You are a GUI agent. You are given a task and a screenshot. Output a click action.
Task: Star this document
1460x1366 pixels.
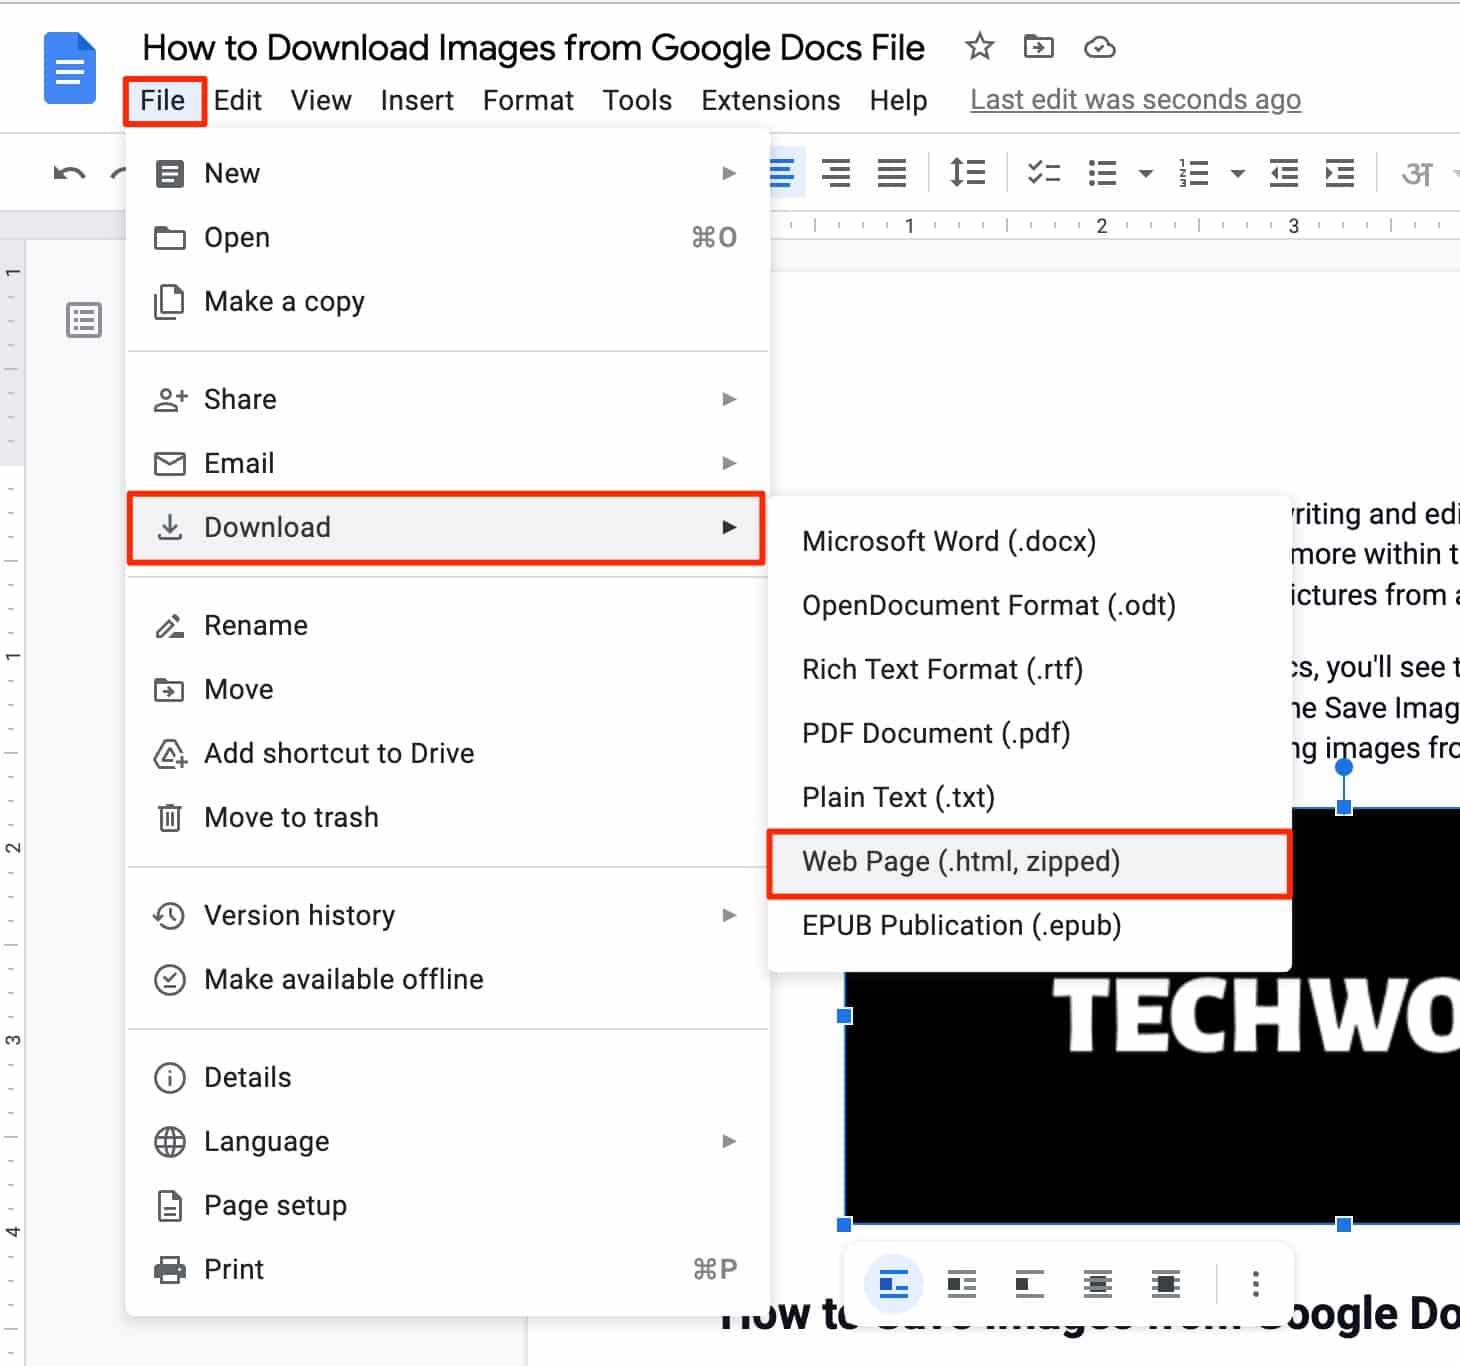tap(980, 46)
